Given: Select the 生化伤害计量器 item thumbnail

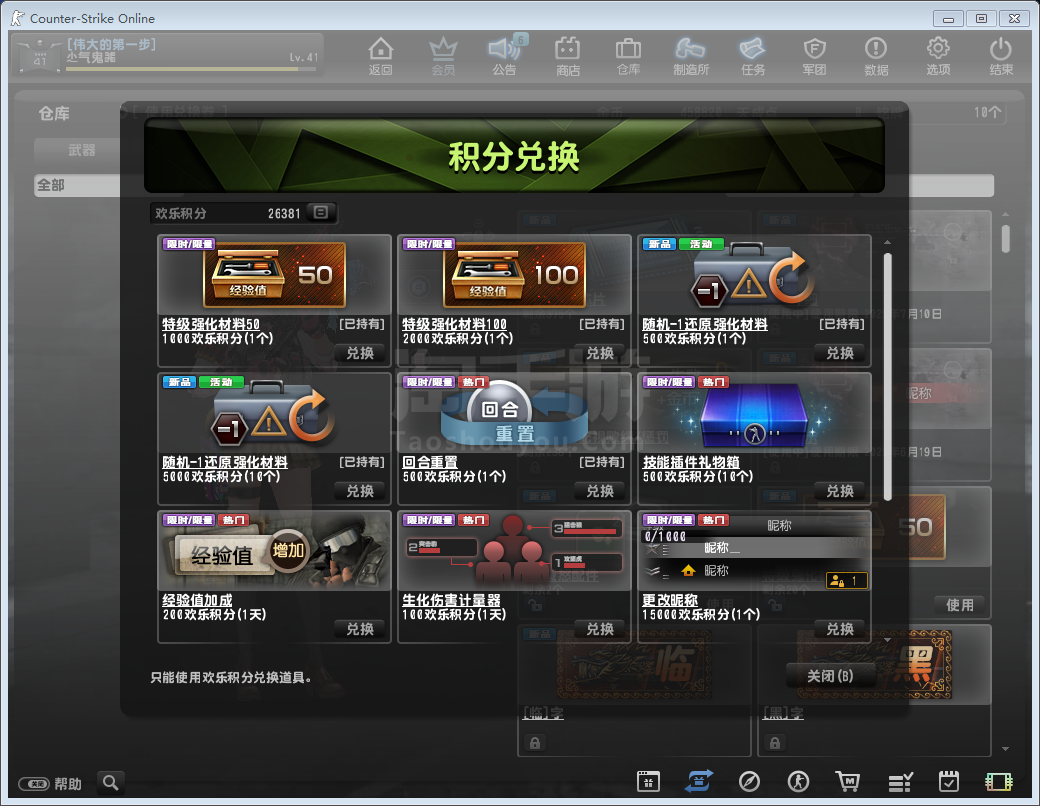Looking at the screenshot, I should tap(514, 551).
